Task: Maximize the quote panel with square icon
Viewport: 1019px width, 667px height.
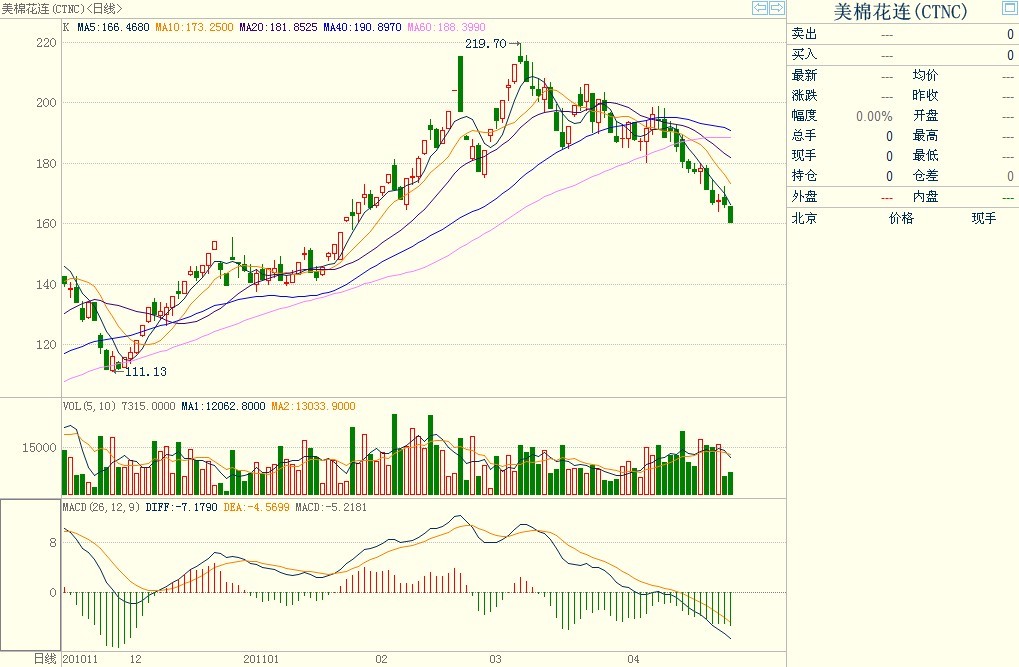Action: pyautogui.click(x=1008, y=10)
